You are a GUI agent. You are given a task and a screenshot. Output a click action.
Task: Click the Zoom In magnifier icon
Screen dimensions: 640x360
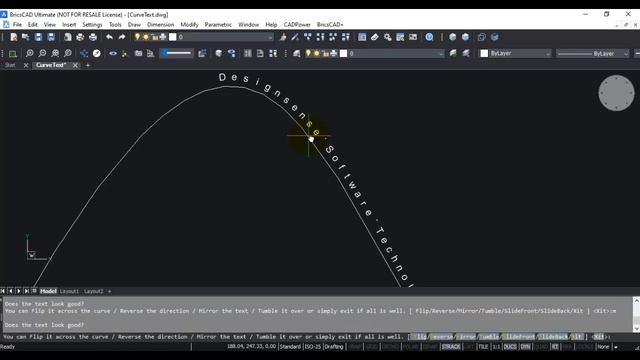tap(29, 53)
